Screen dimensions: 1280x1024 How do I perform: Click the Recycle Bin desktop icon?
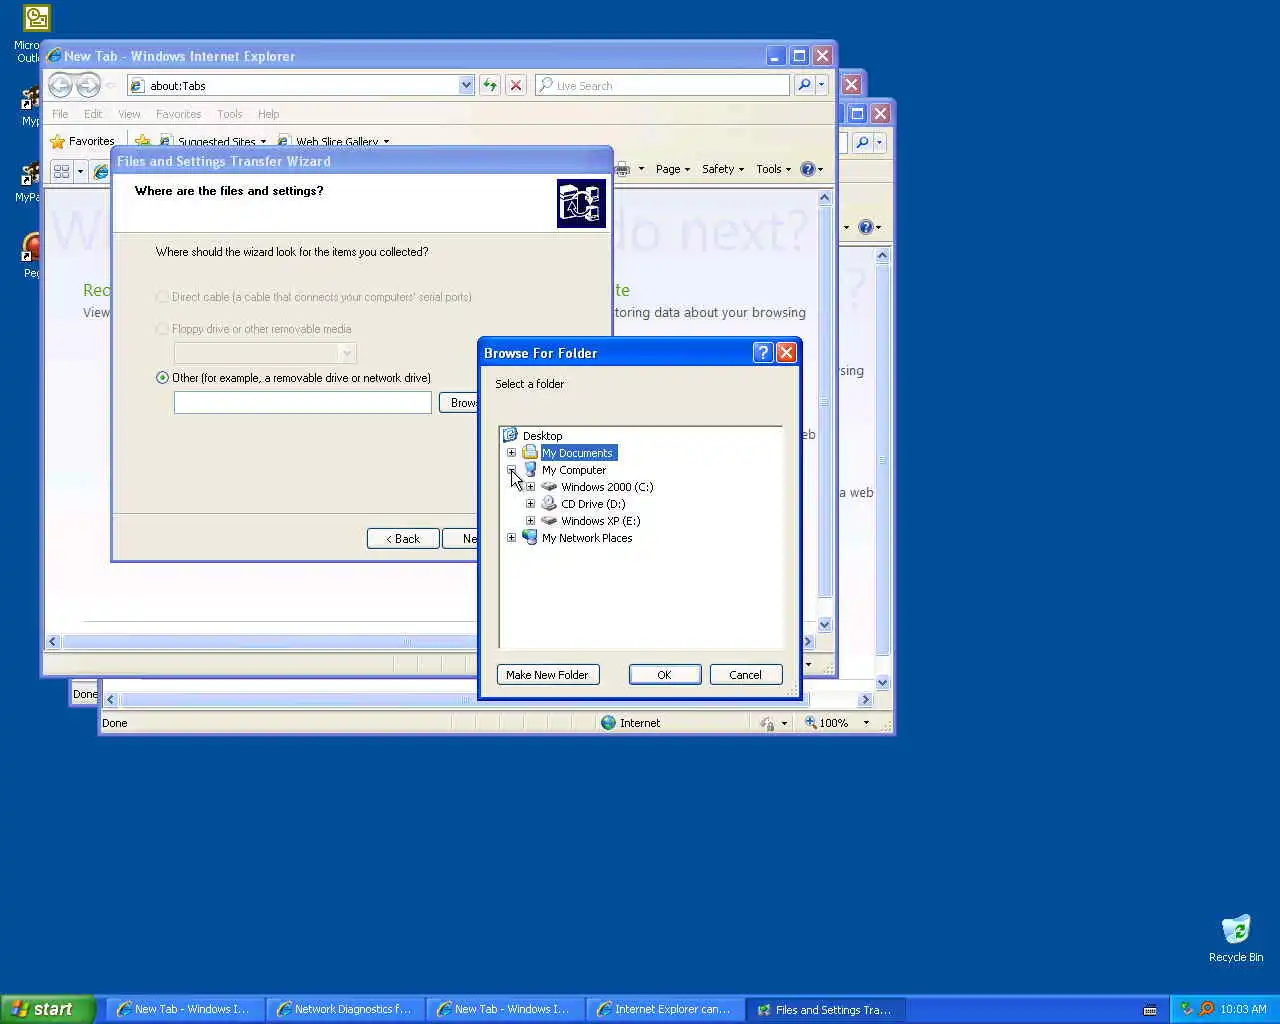1236,938
